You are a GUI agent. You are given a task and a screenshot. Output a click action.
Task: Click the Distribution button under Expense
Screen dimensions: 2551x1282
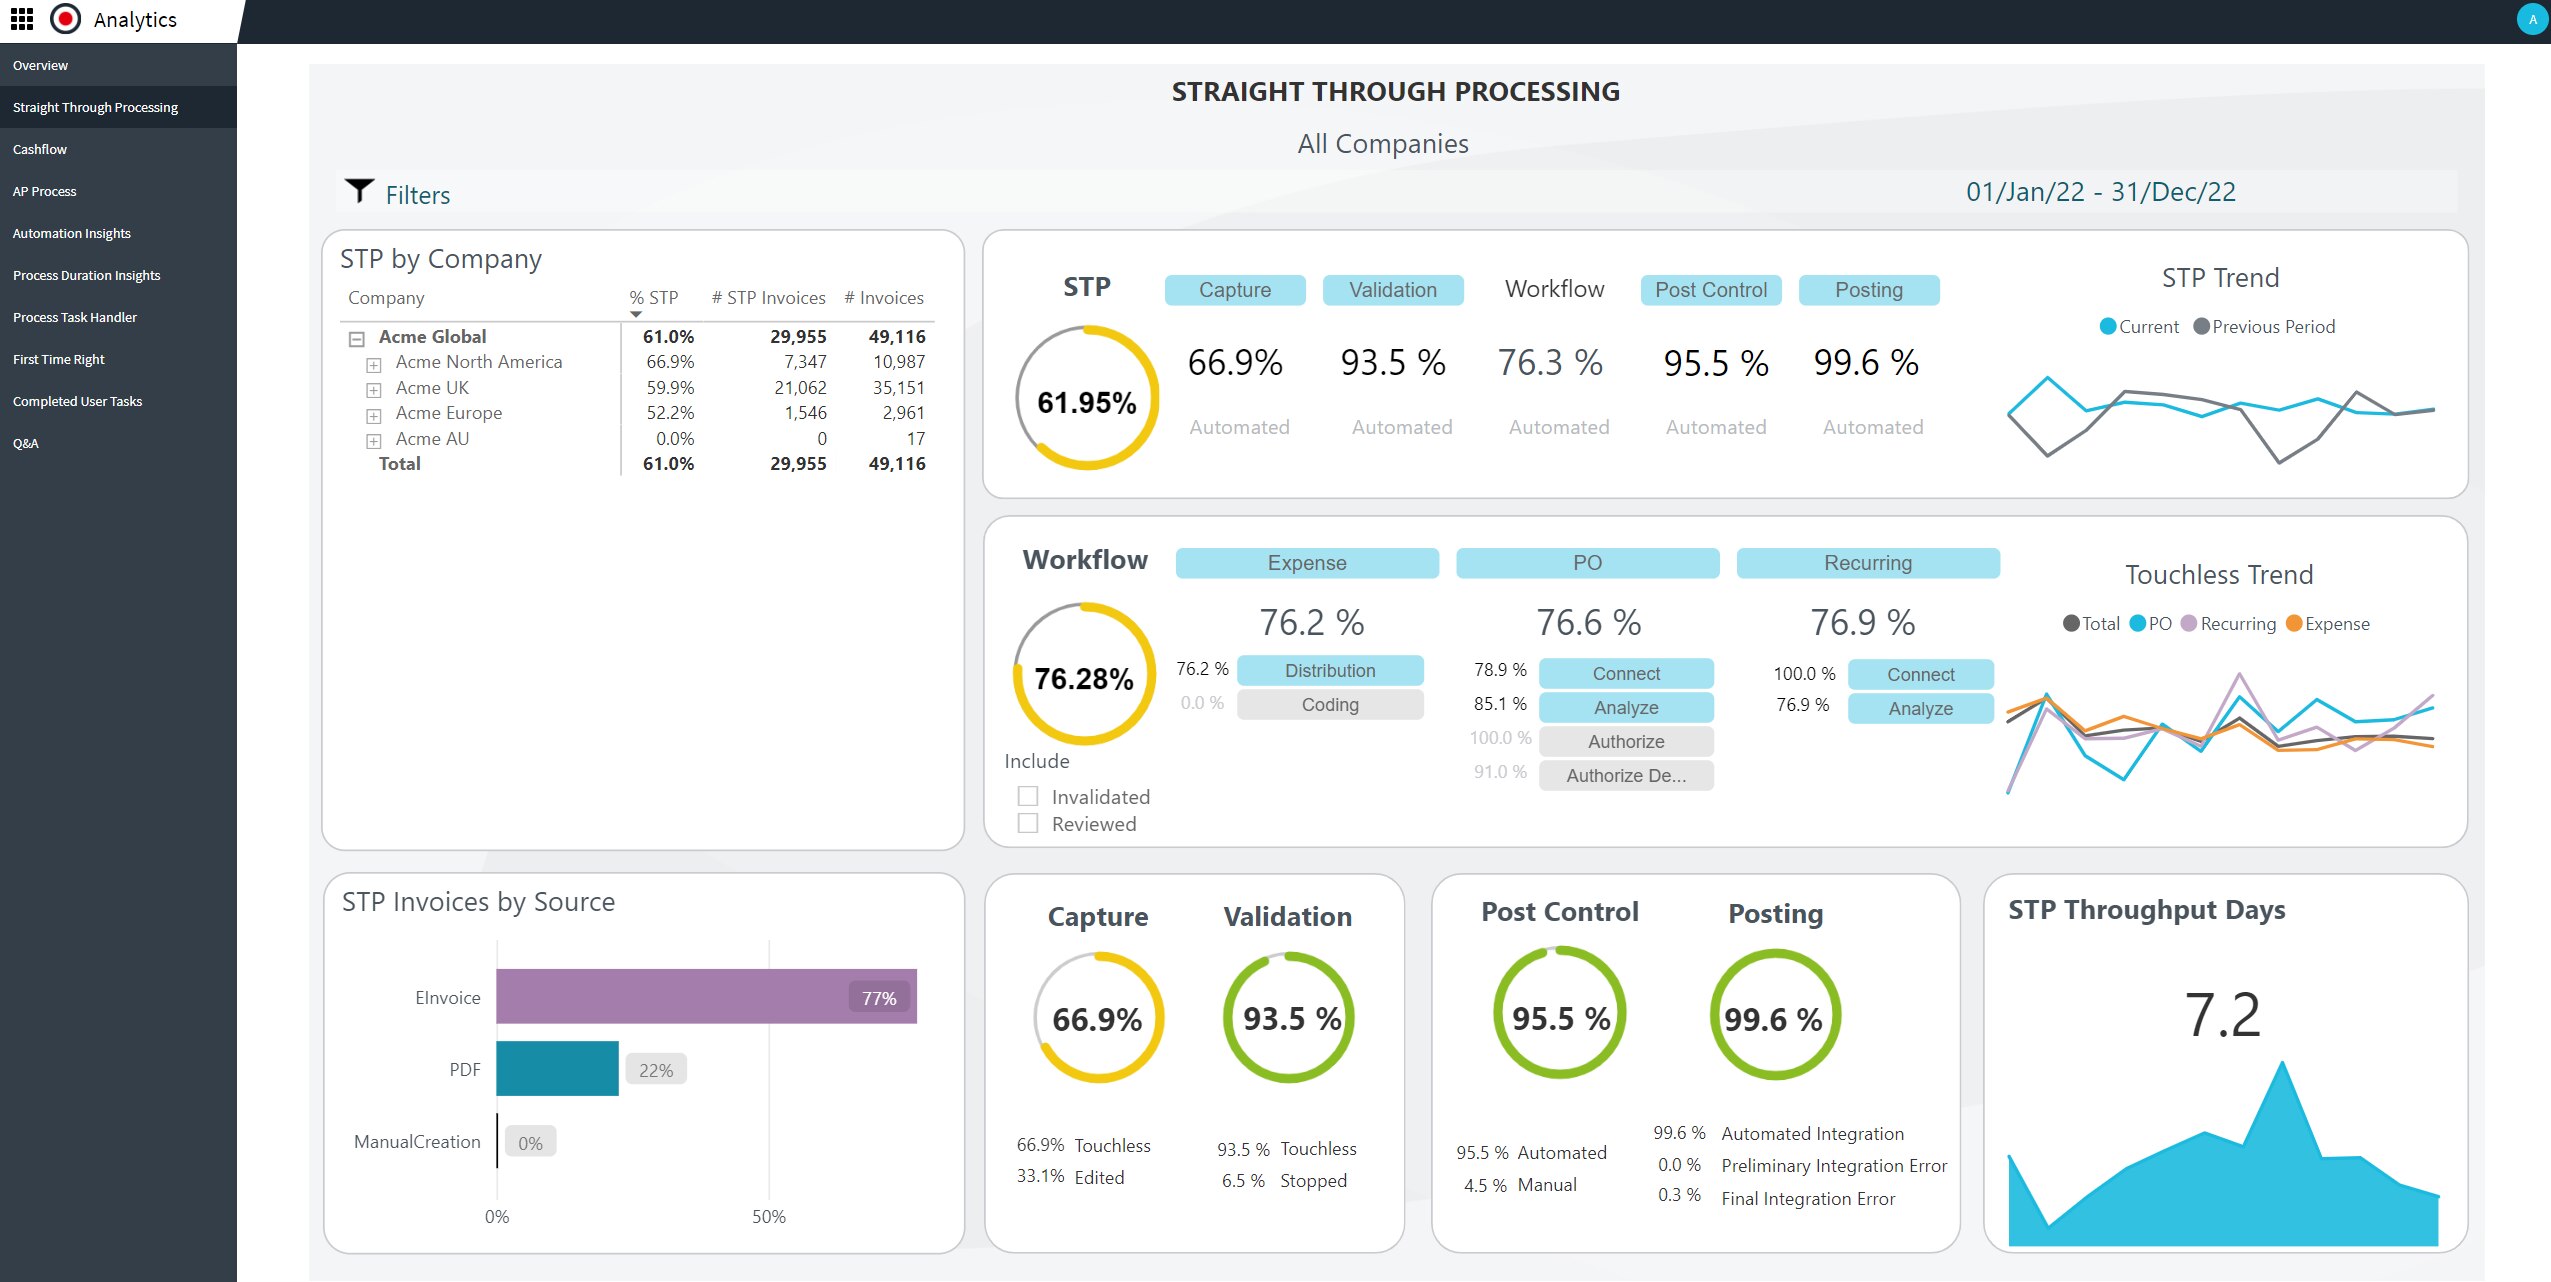[x=1329, y=670]
